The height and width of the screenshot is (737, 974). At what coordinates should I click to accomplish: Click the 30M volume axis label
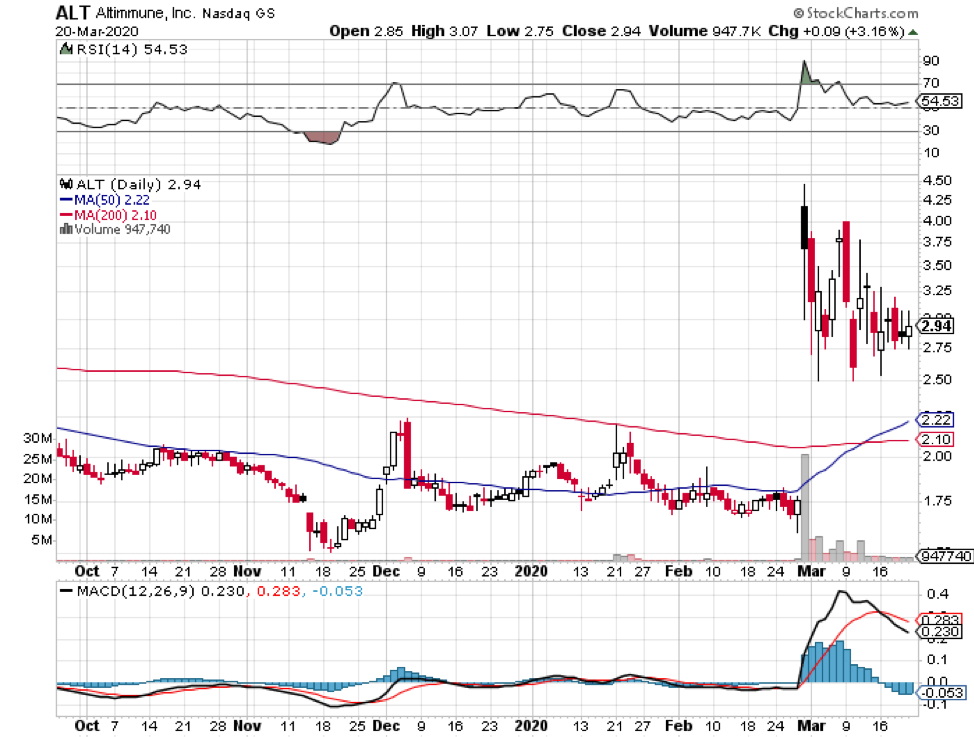point(38,438)
